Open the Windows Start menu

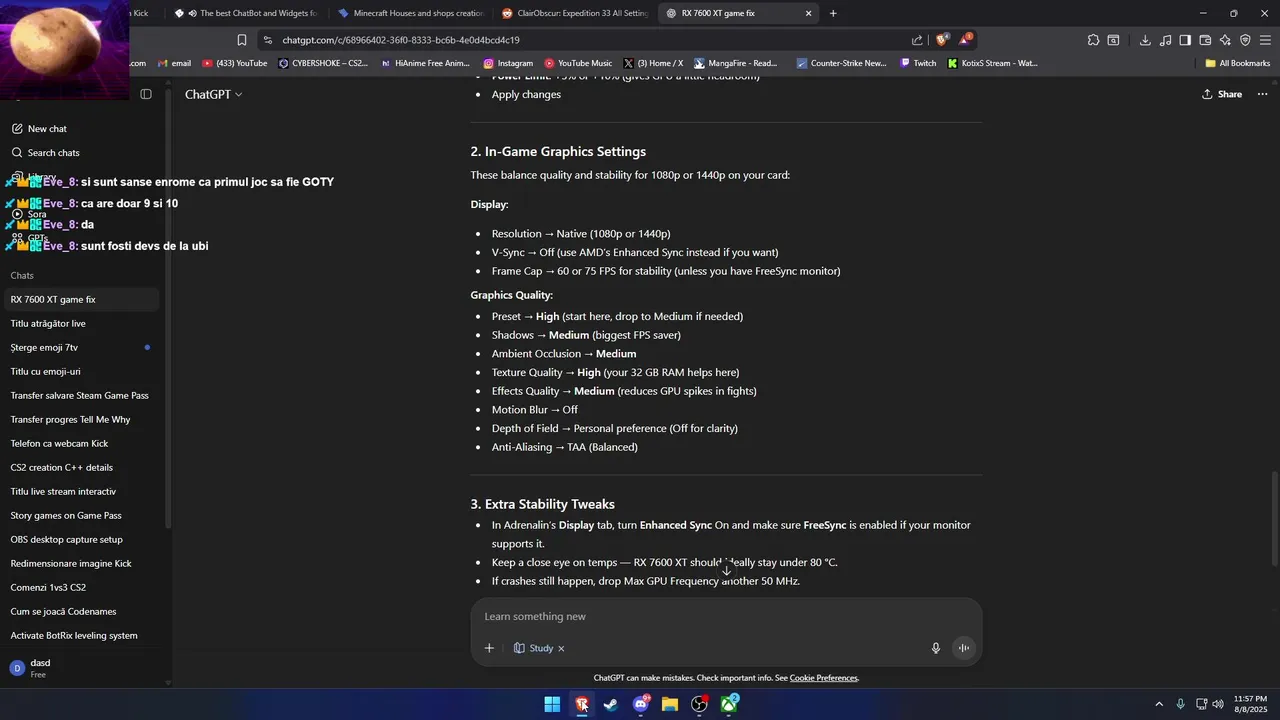[552, 704]
